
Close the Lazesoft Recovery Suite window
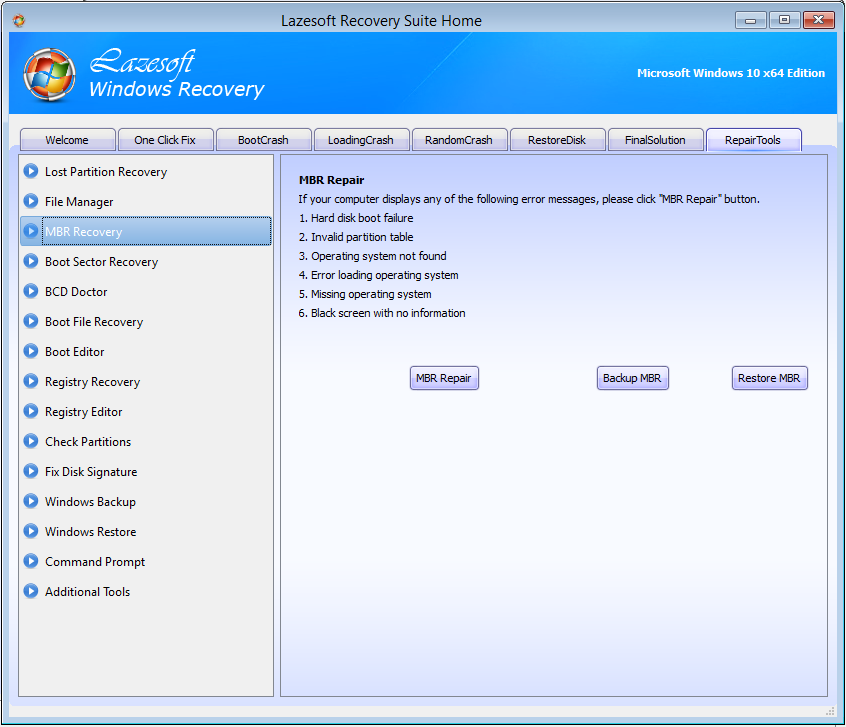tap(818, 20)
